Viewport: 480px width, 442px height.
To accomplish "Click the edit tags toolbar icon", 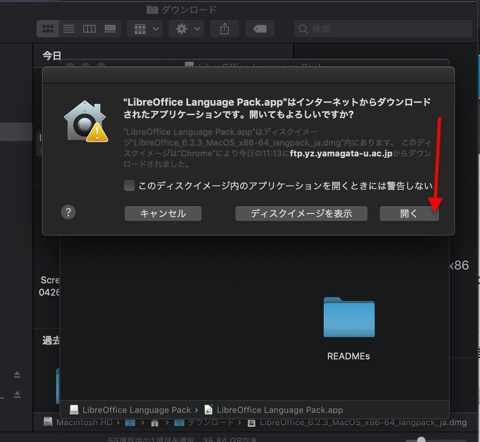I will pos(260,29).
